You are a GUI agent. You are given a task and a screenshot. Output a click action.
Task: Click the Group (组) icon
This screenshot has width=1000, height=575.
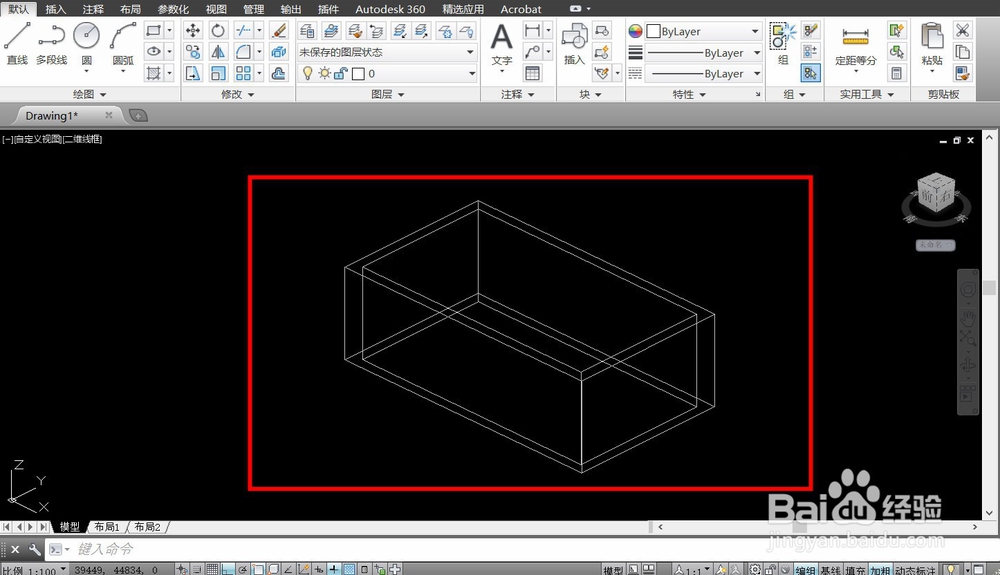[x=783, y=43]
